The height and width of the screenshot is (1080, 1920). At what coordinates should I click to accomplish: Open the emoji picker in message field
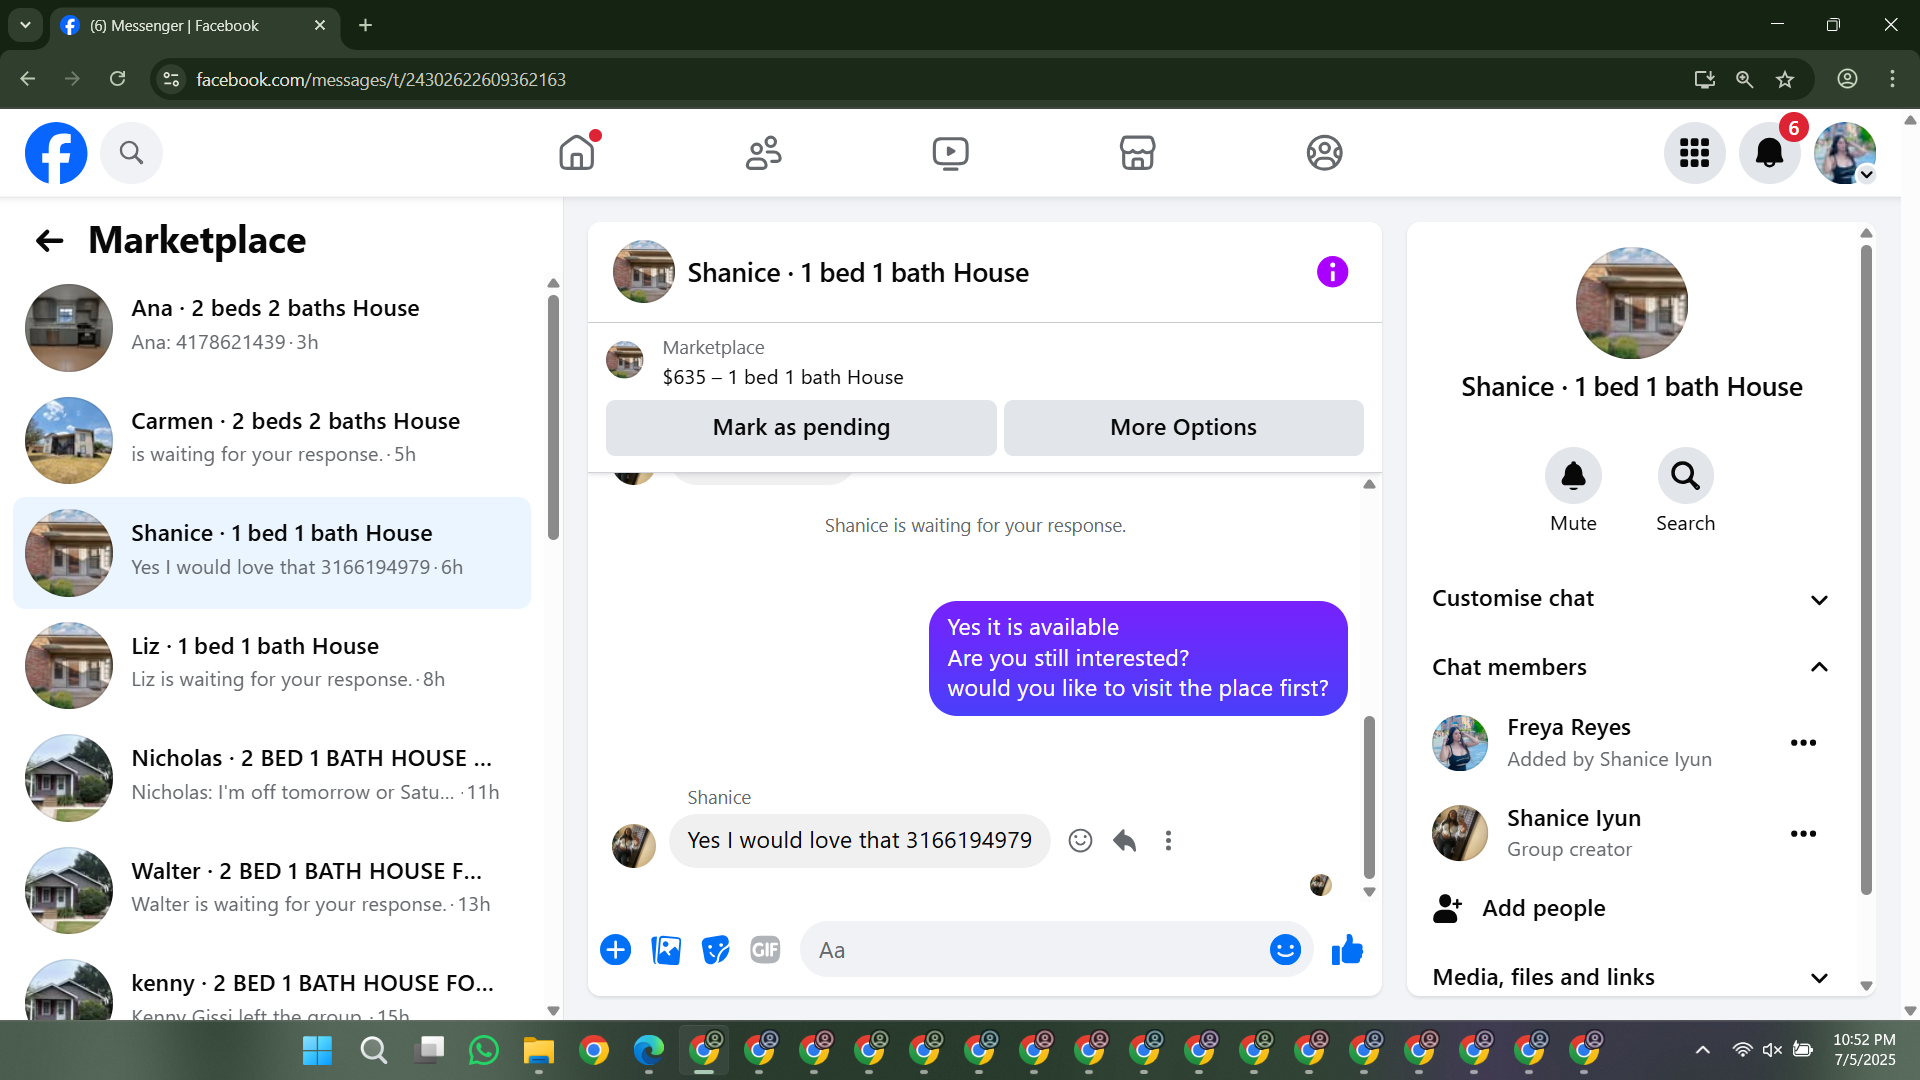tap(1285, 950)
